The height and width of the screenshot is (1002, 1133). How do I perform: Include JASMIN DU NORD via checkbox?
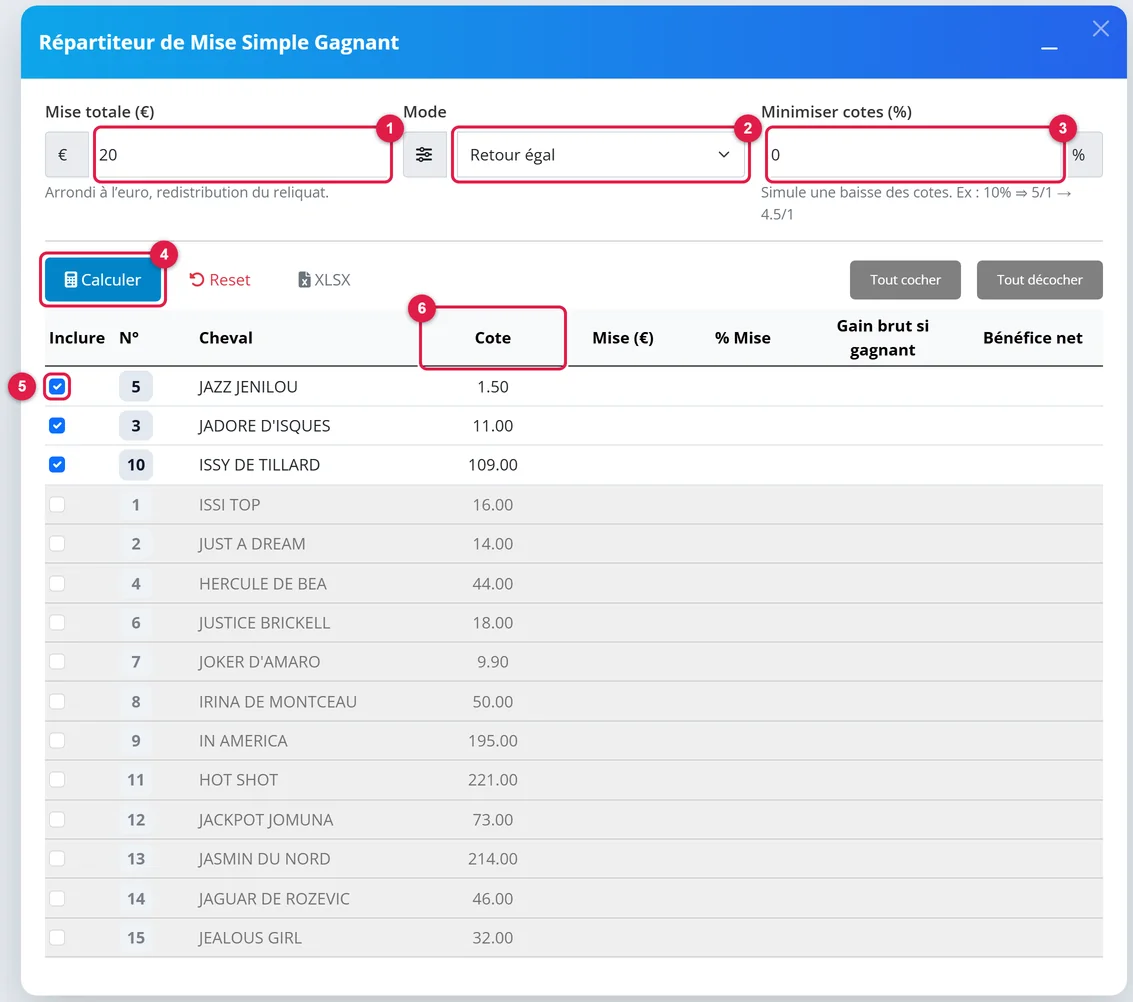[57, 858]
